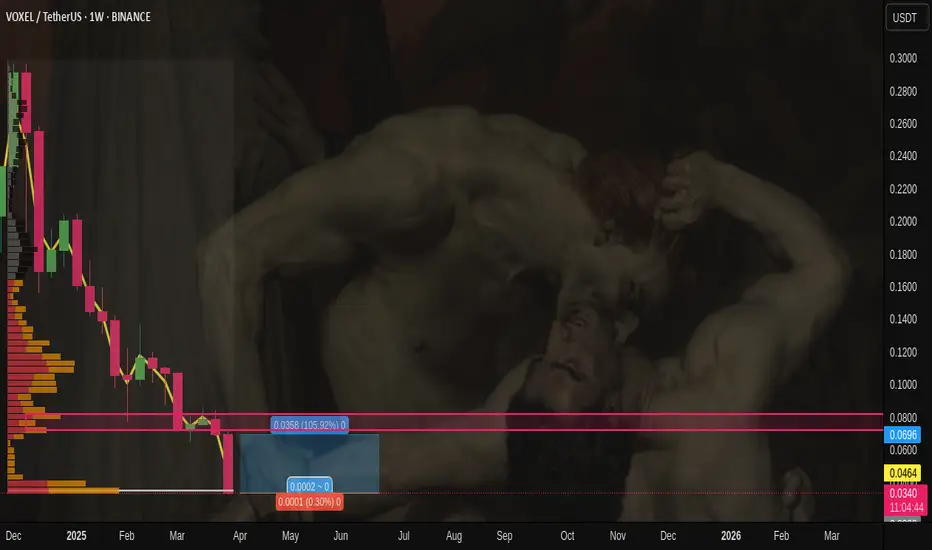Click the 0.1000 price axis label

pos(903,385)
